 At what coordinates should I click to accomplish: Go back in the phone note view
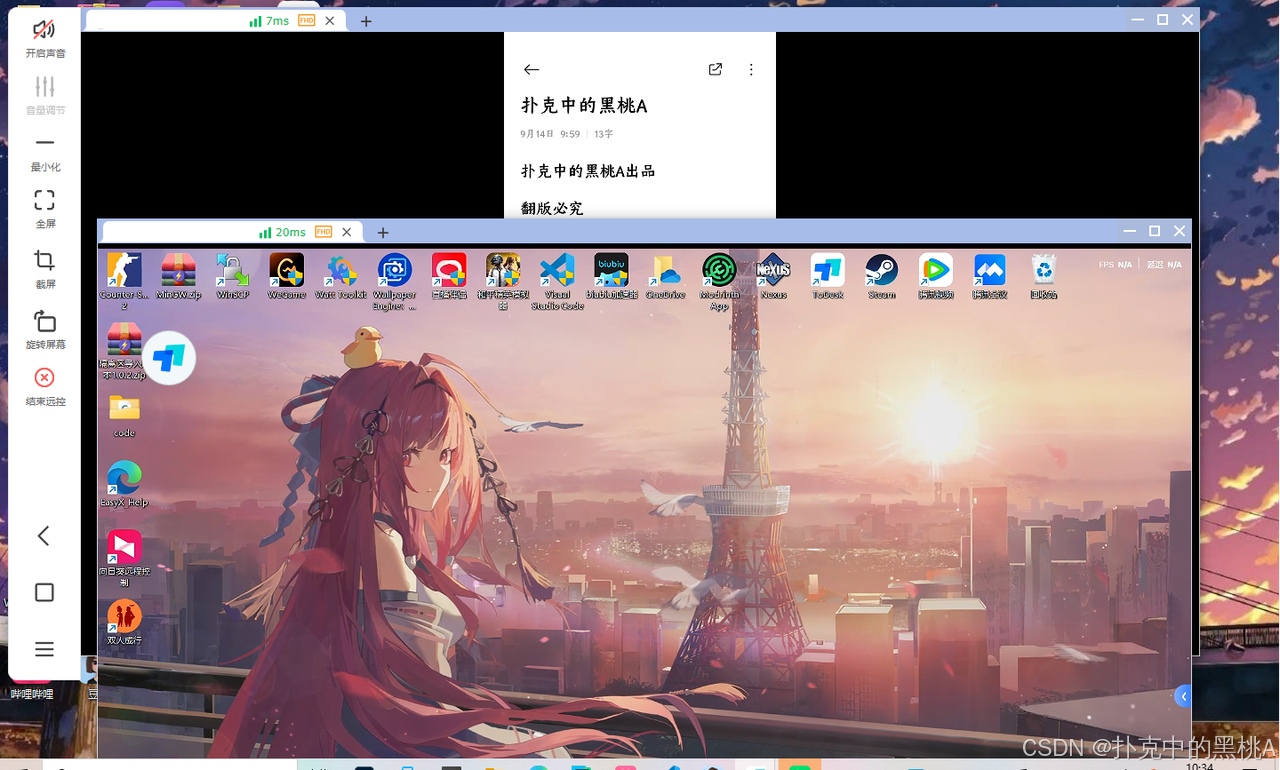531,70
